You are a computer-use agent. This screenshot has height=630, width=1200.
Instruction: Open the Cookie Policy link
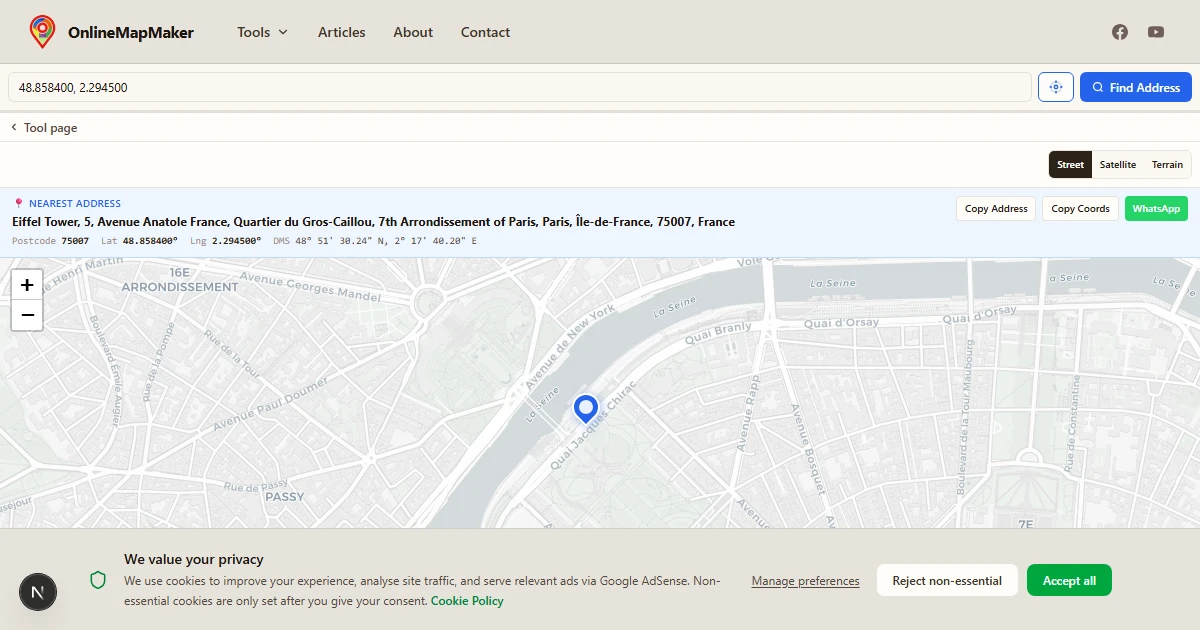coord(467,601)
